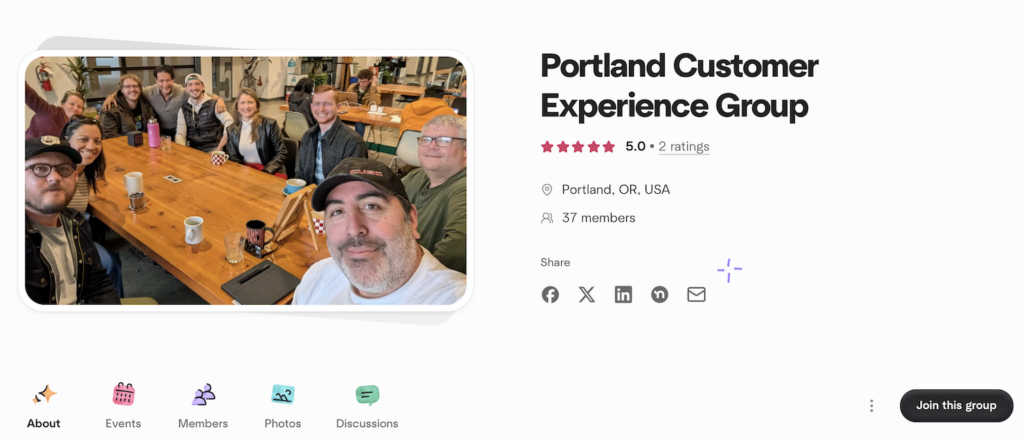Share the group on Facebook
The image size is (1024, 439).
[x=550, y=295]
